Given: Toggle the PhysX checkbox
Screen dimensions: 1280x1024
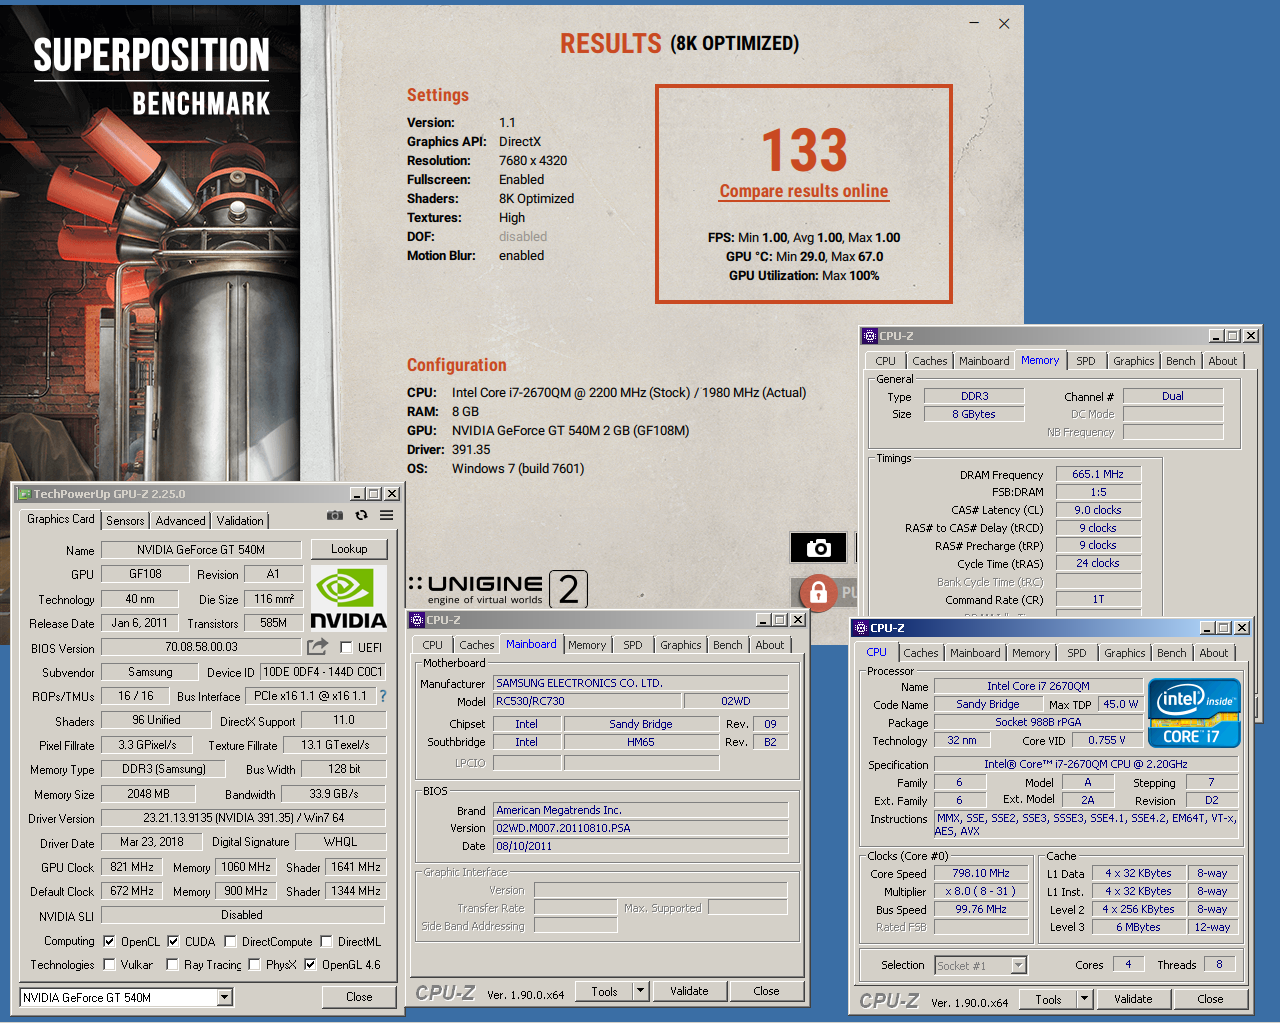Looking at the screenshot, I should (254, 965).
